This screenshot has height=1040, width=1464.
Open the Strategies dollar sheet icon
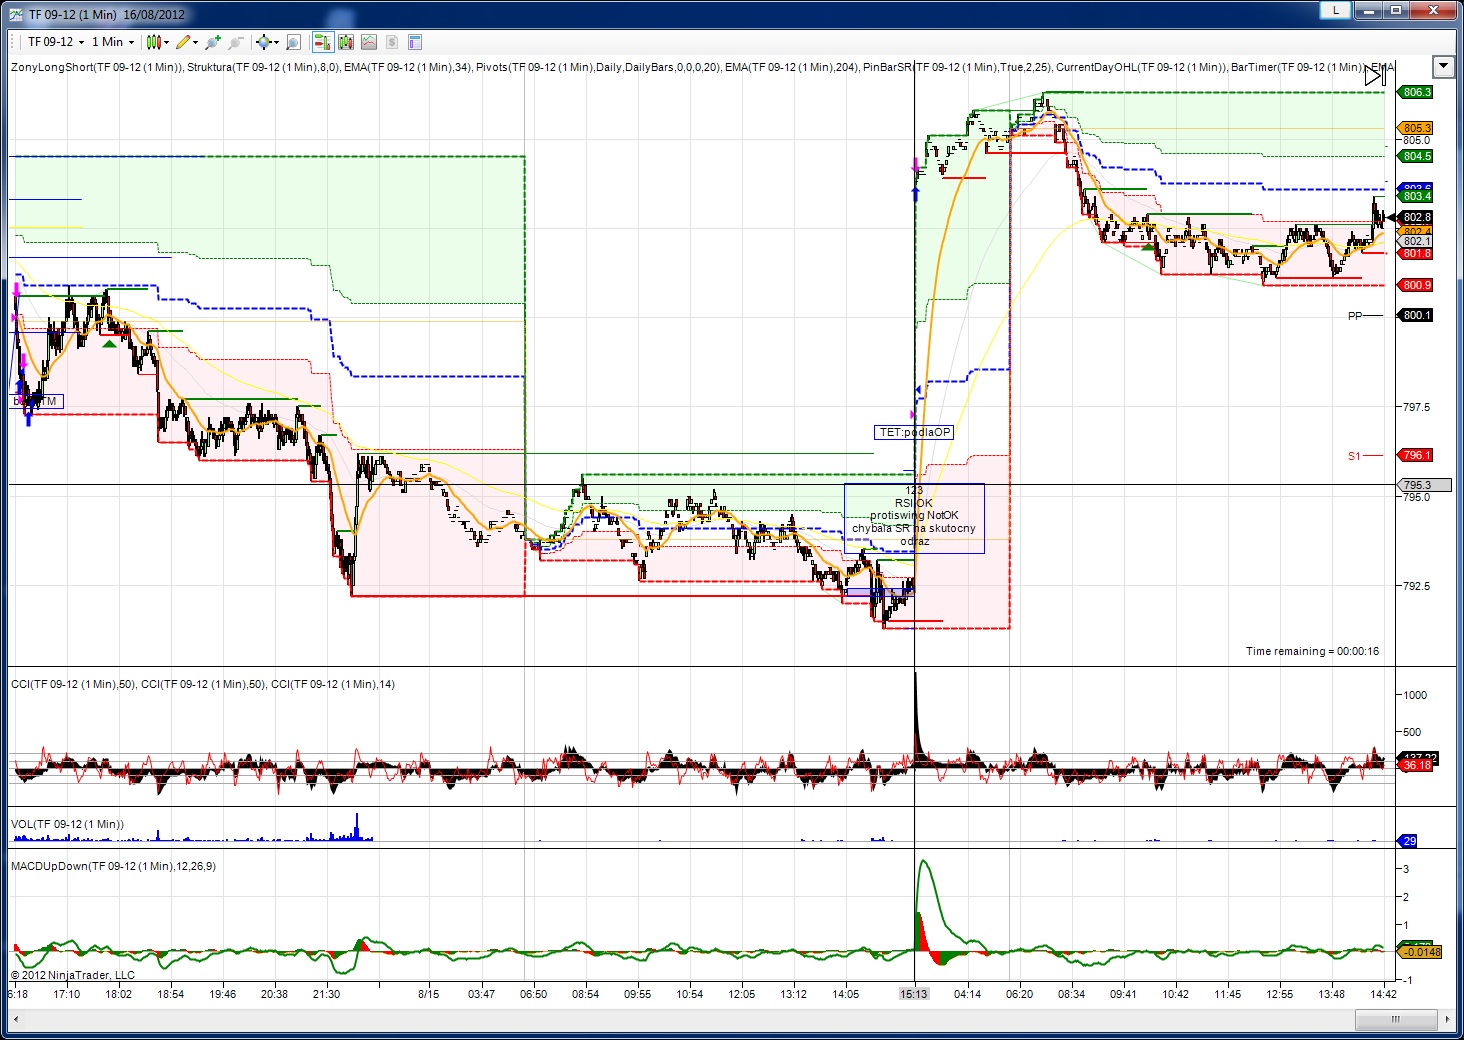(392, 42)
